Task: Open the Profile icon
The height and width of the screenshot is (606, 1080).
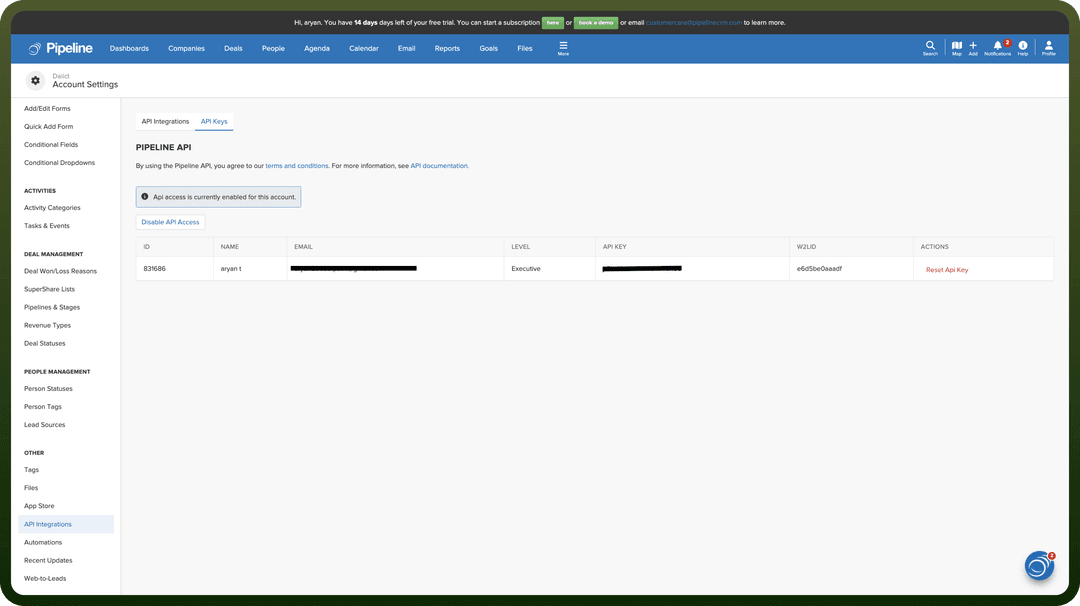Action: pos(1048,48)
